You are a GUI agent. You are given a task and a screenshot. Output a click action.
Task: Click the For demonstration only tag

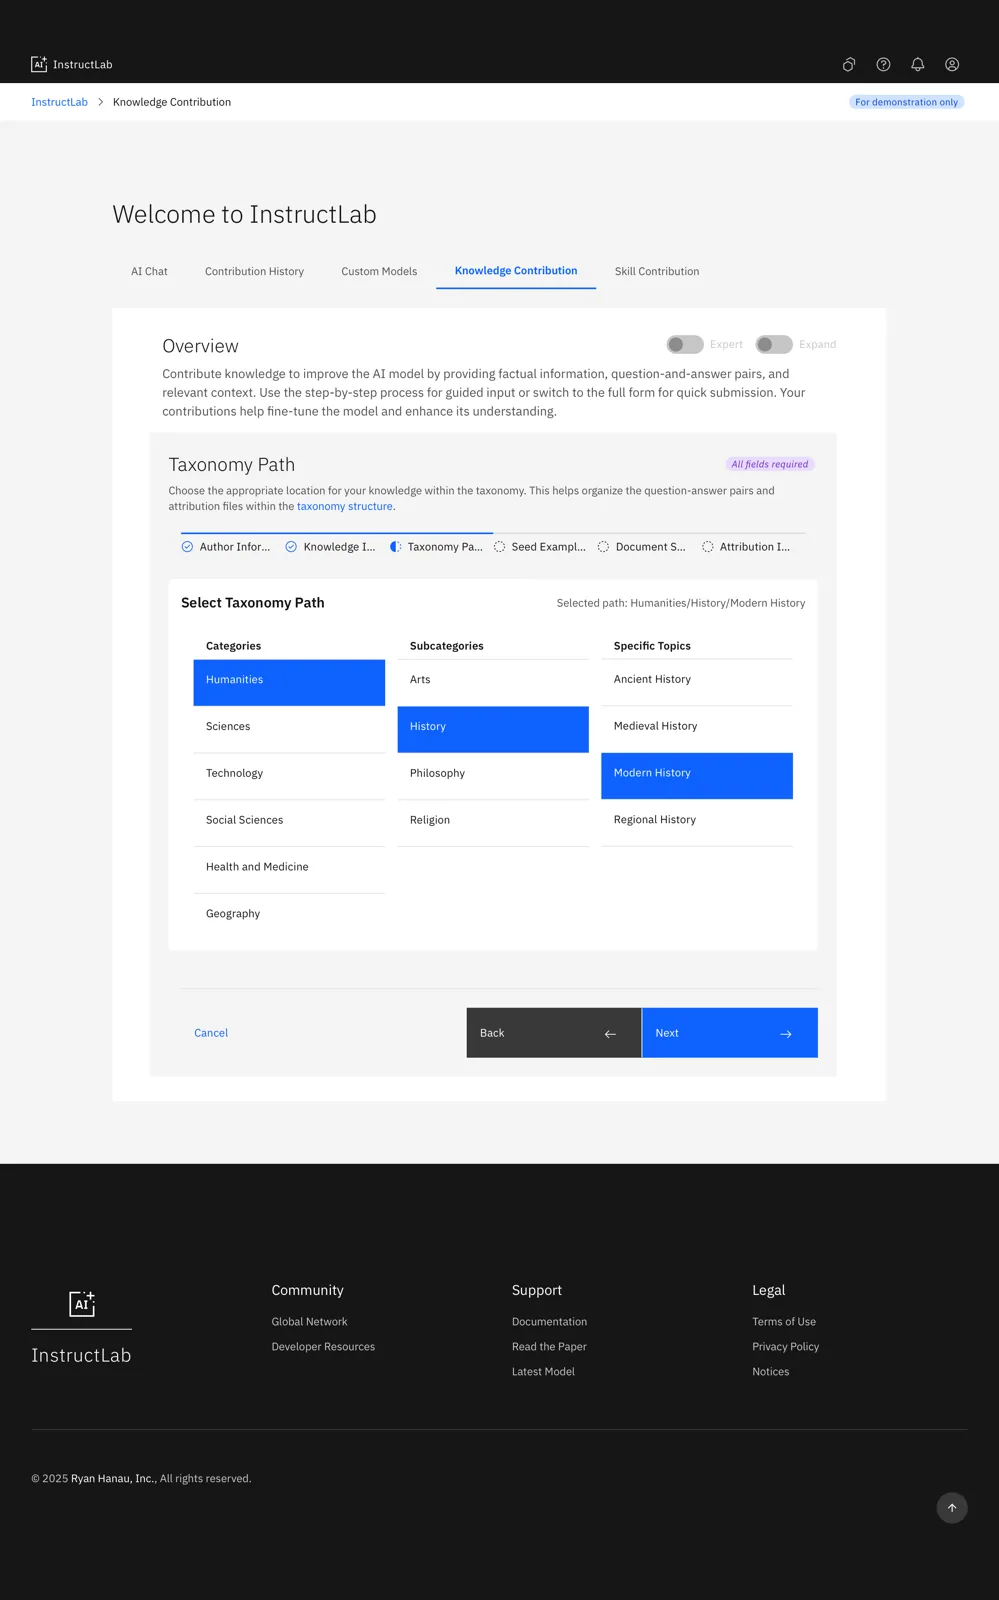pos(906,102)
